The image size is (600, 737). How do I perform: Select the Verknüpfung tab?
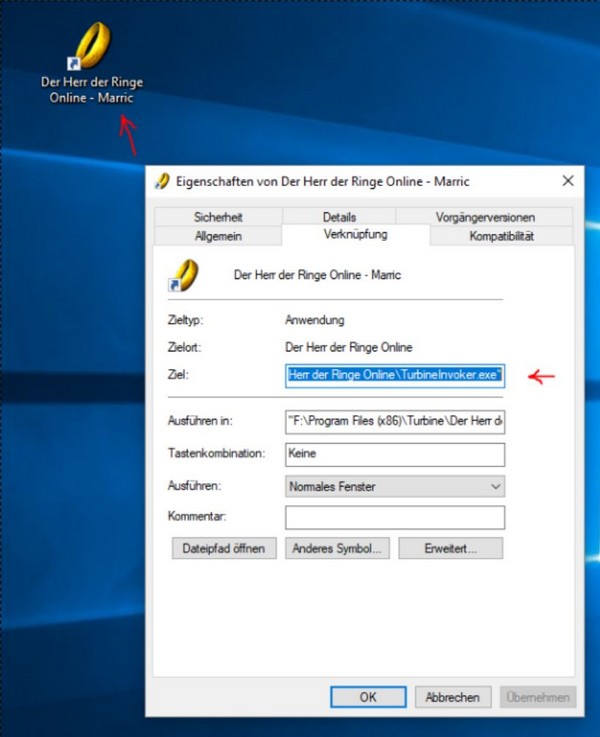coord(356,234)
